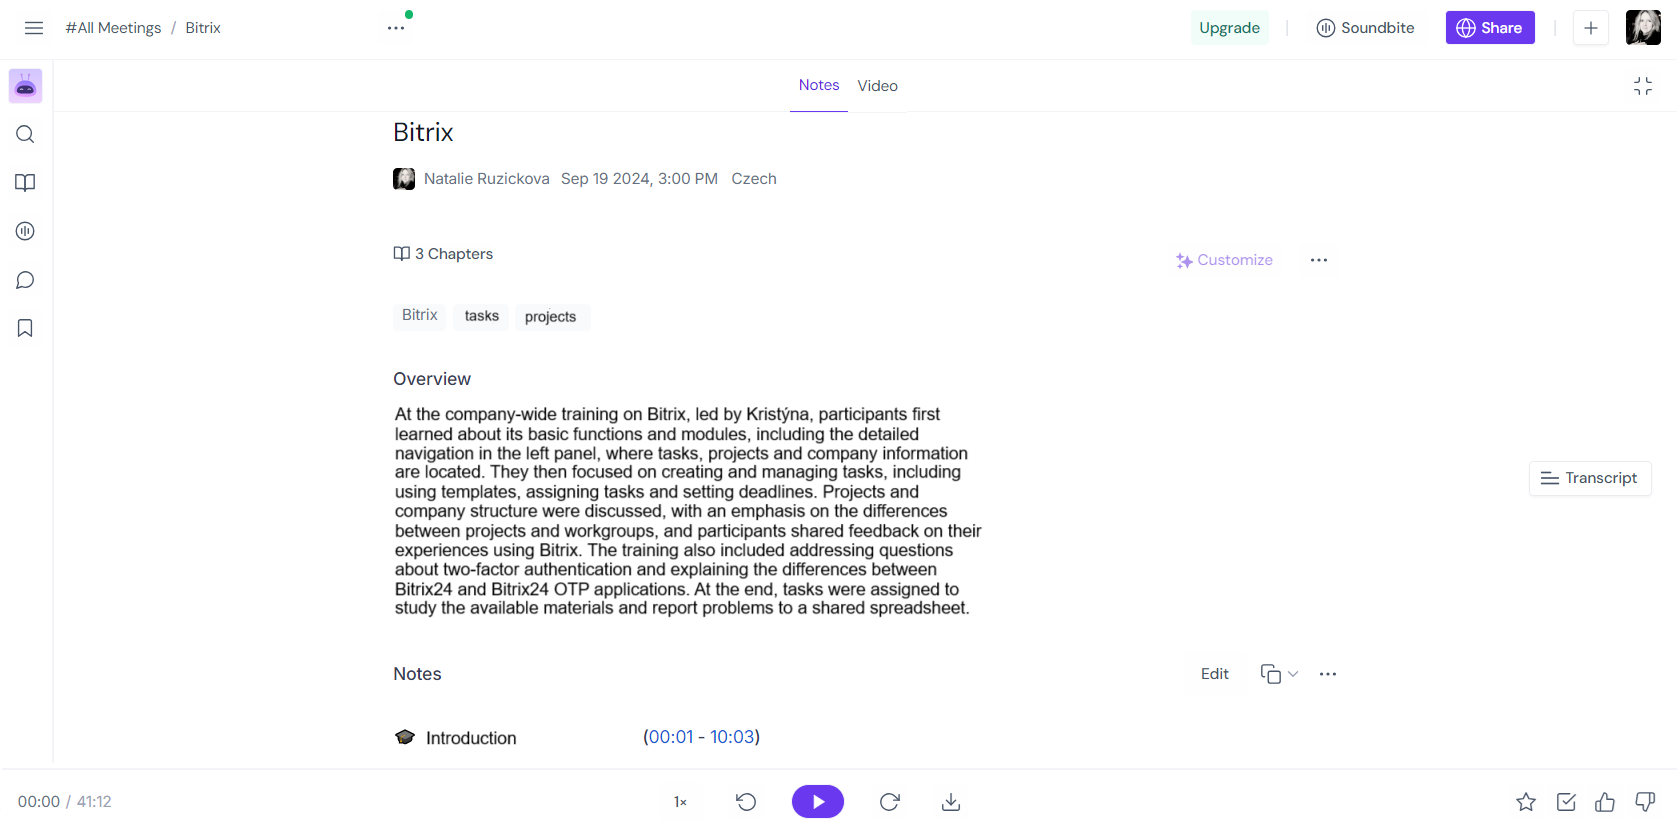The height and width of the screenshot is (840, 1677).
Task: Click the 3 Chapters book icon
Action: [402, 254]
